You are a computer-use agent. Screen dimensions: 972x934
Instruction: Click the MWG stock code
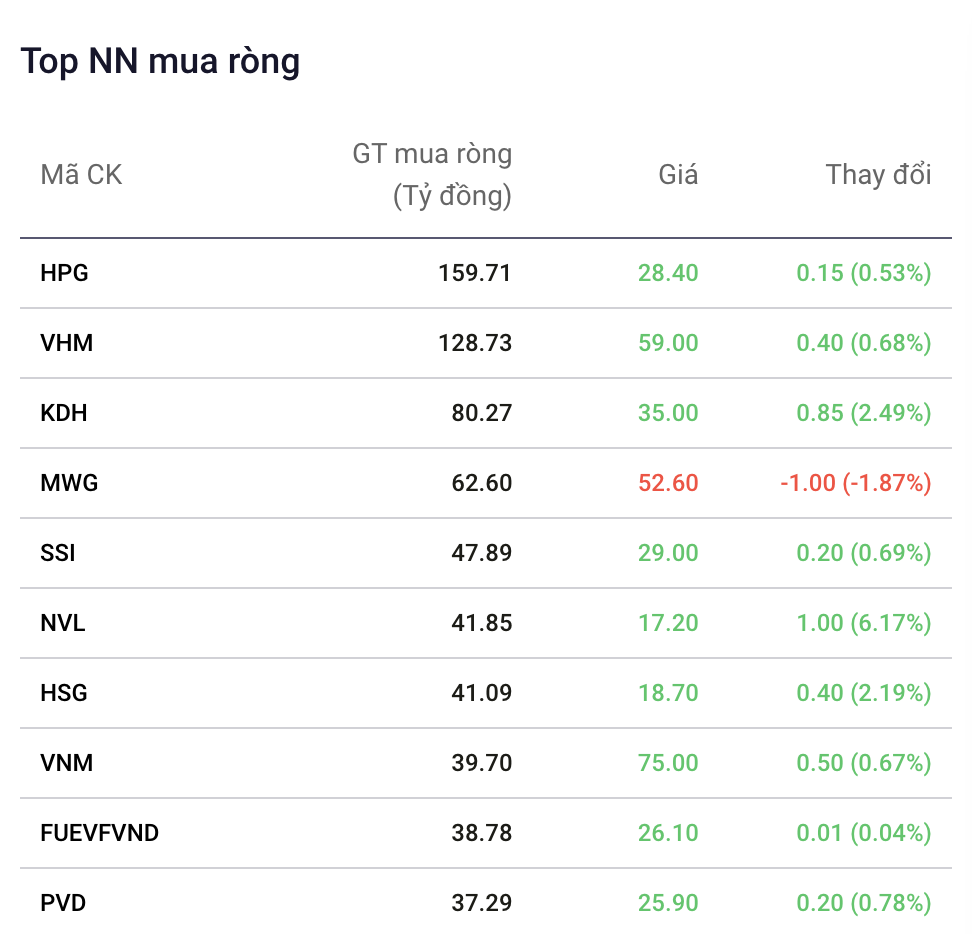pos(69,483)
